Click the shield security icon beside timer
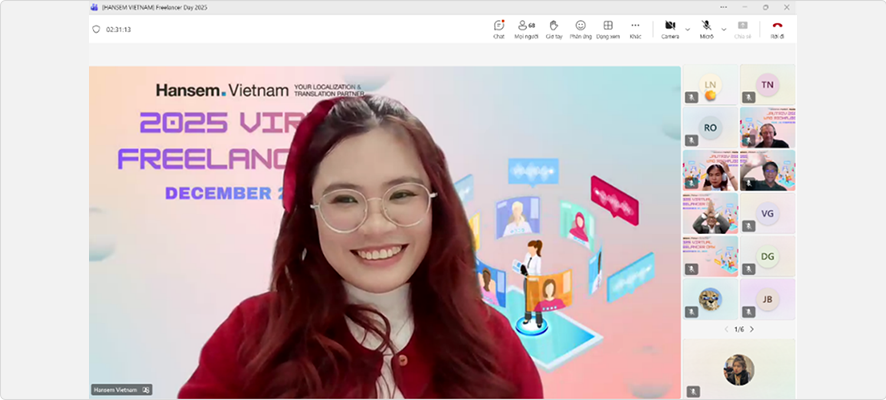Image resolution: width=886 pixels, height=400 pixels. coord(96,29)
